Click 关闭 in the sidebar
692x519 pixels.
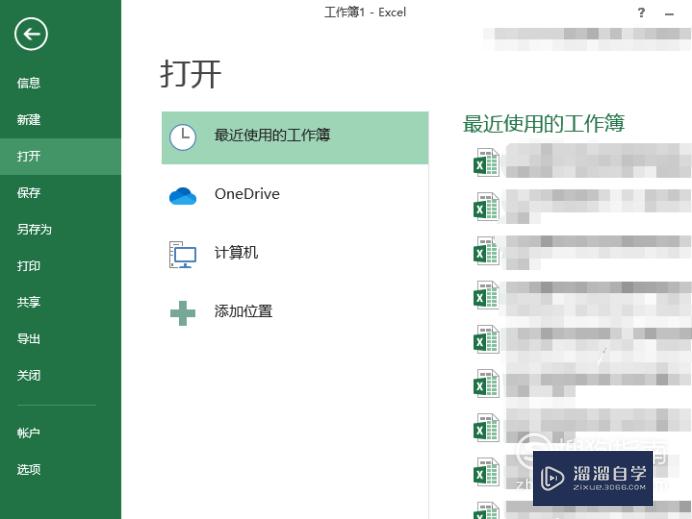pos(29,376)
